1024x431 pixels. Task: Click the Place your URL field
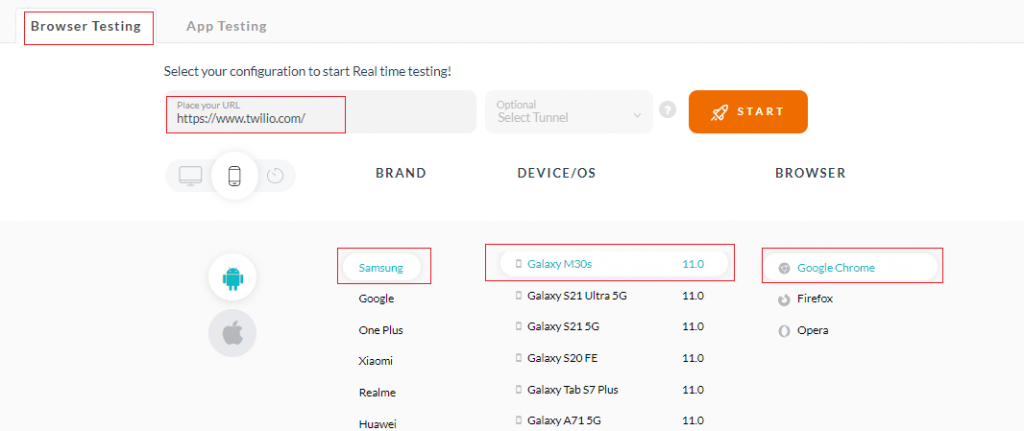(x=256, y=113)
